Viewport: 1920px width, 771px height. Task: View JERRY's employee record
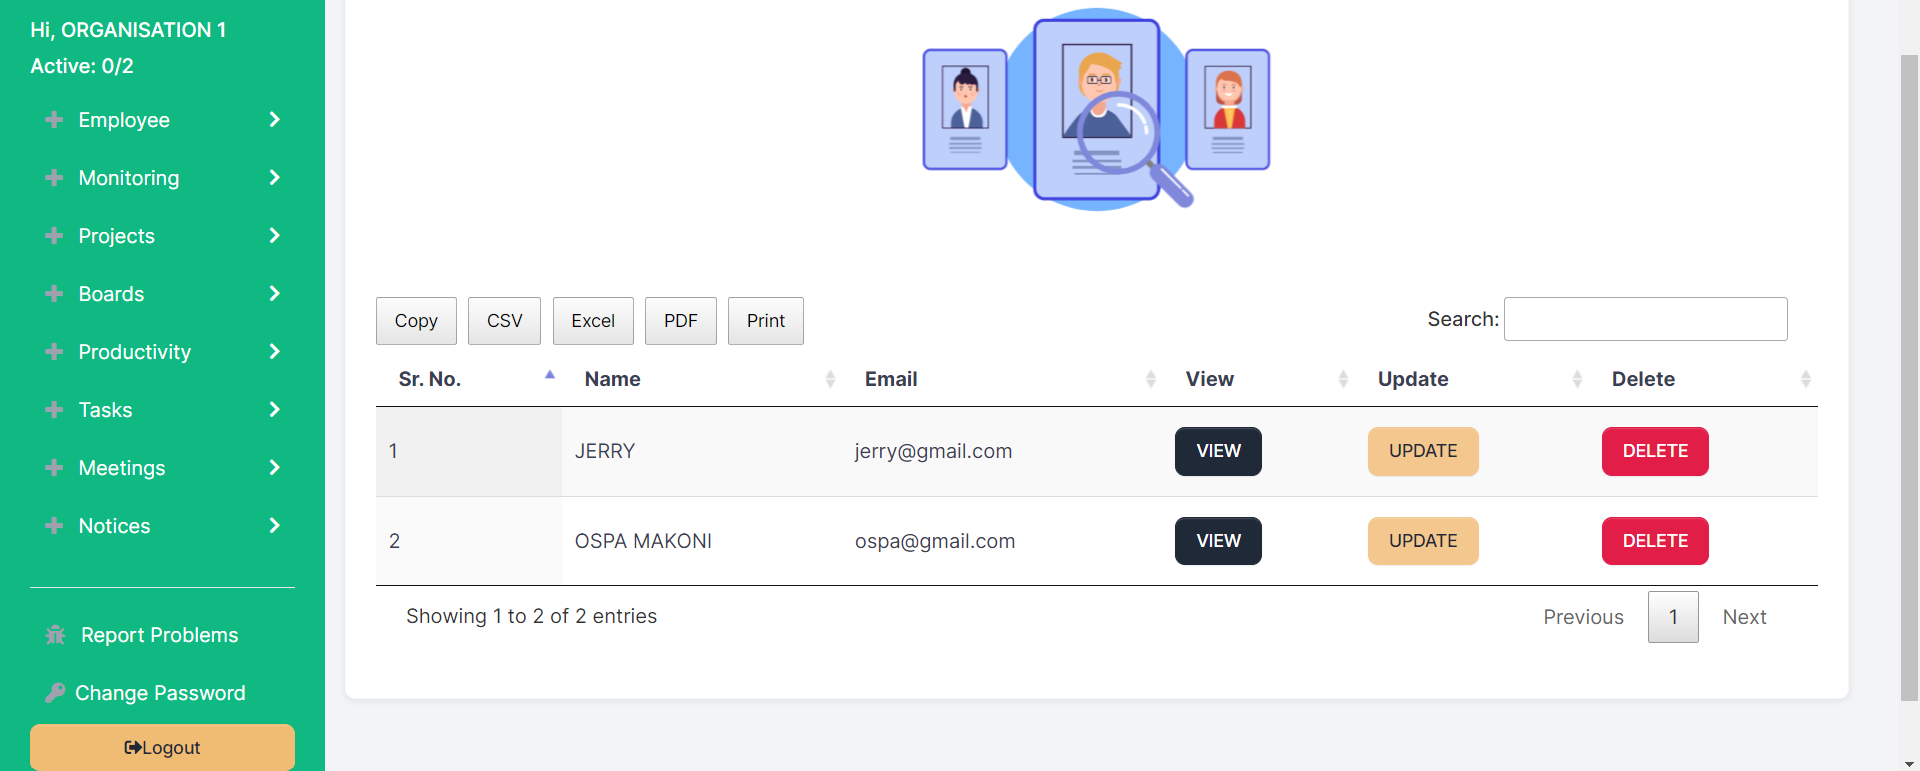(1217, 451)
